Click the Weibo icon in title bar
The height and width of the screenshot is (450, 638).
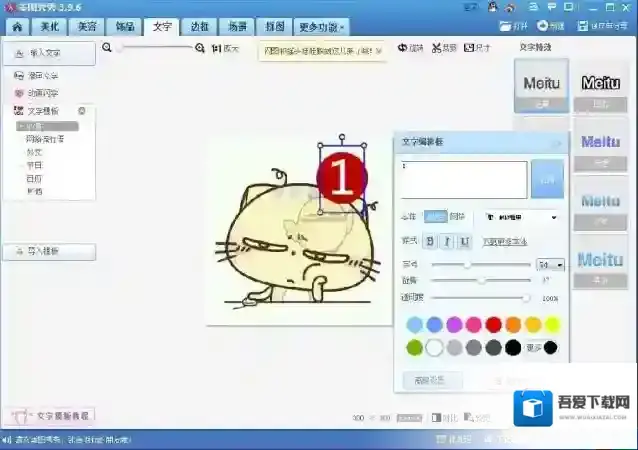coord(510,7)
